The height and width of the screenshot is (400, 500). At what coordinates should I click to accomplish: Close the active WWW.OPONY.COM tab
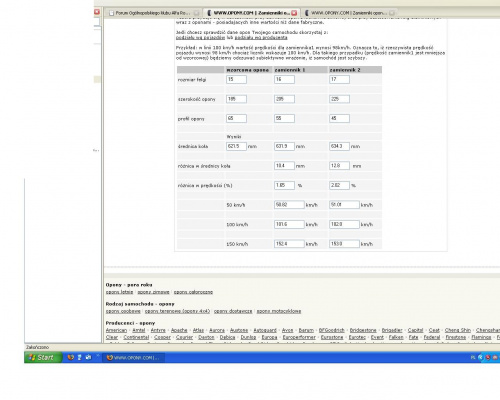pos(294,13)
